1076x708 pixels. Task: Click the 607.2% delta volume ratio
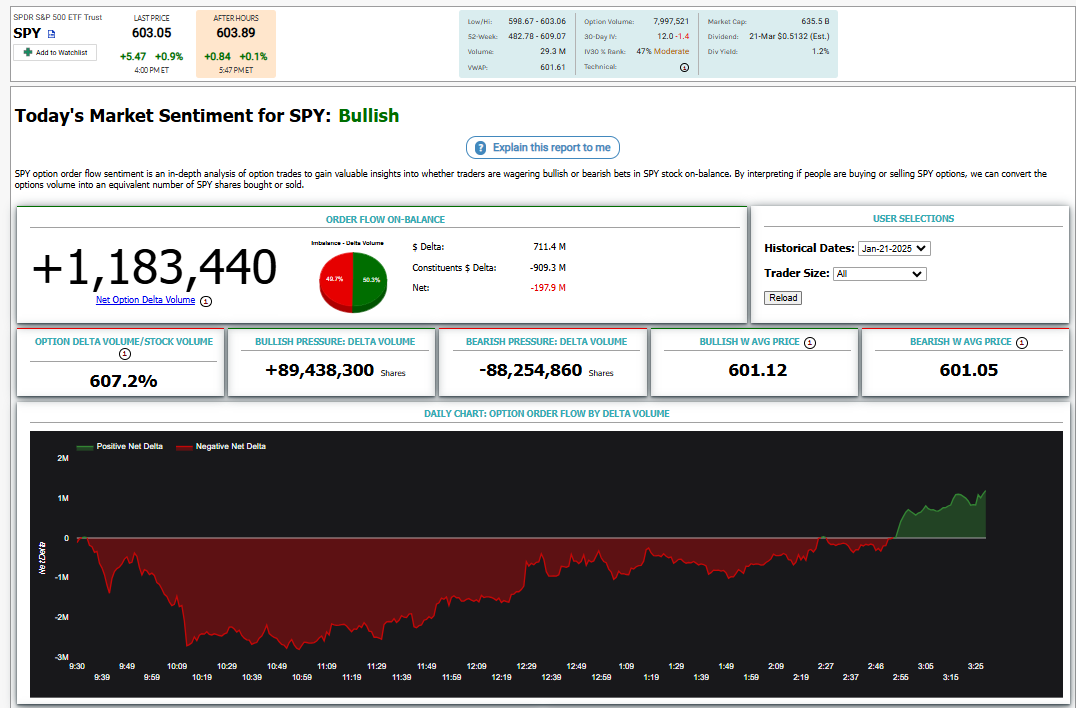(124, 381)
